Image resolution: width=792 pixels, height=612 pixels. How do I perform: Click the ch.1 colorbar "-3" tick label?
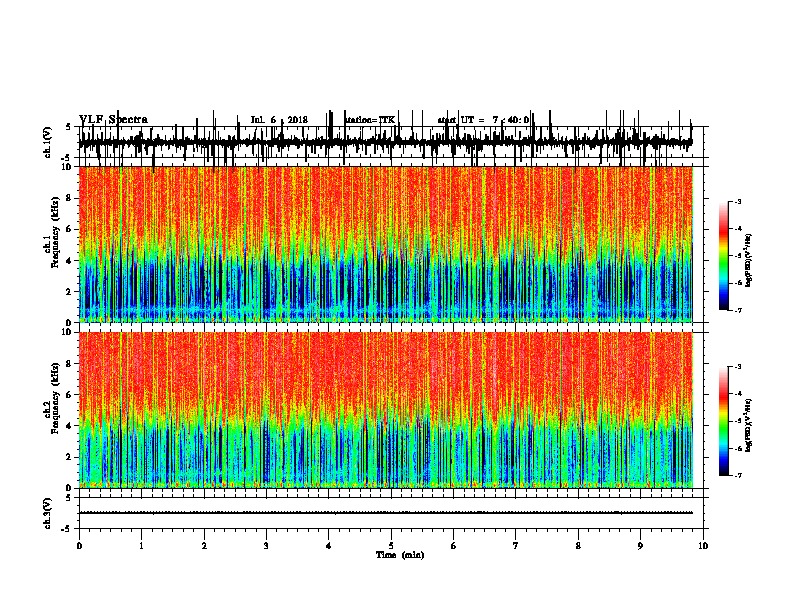737,201
